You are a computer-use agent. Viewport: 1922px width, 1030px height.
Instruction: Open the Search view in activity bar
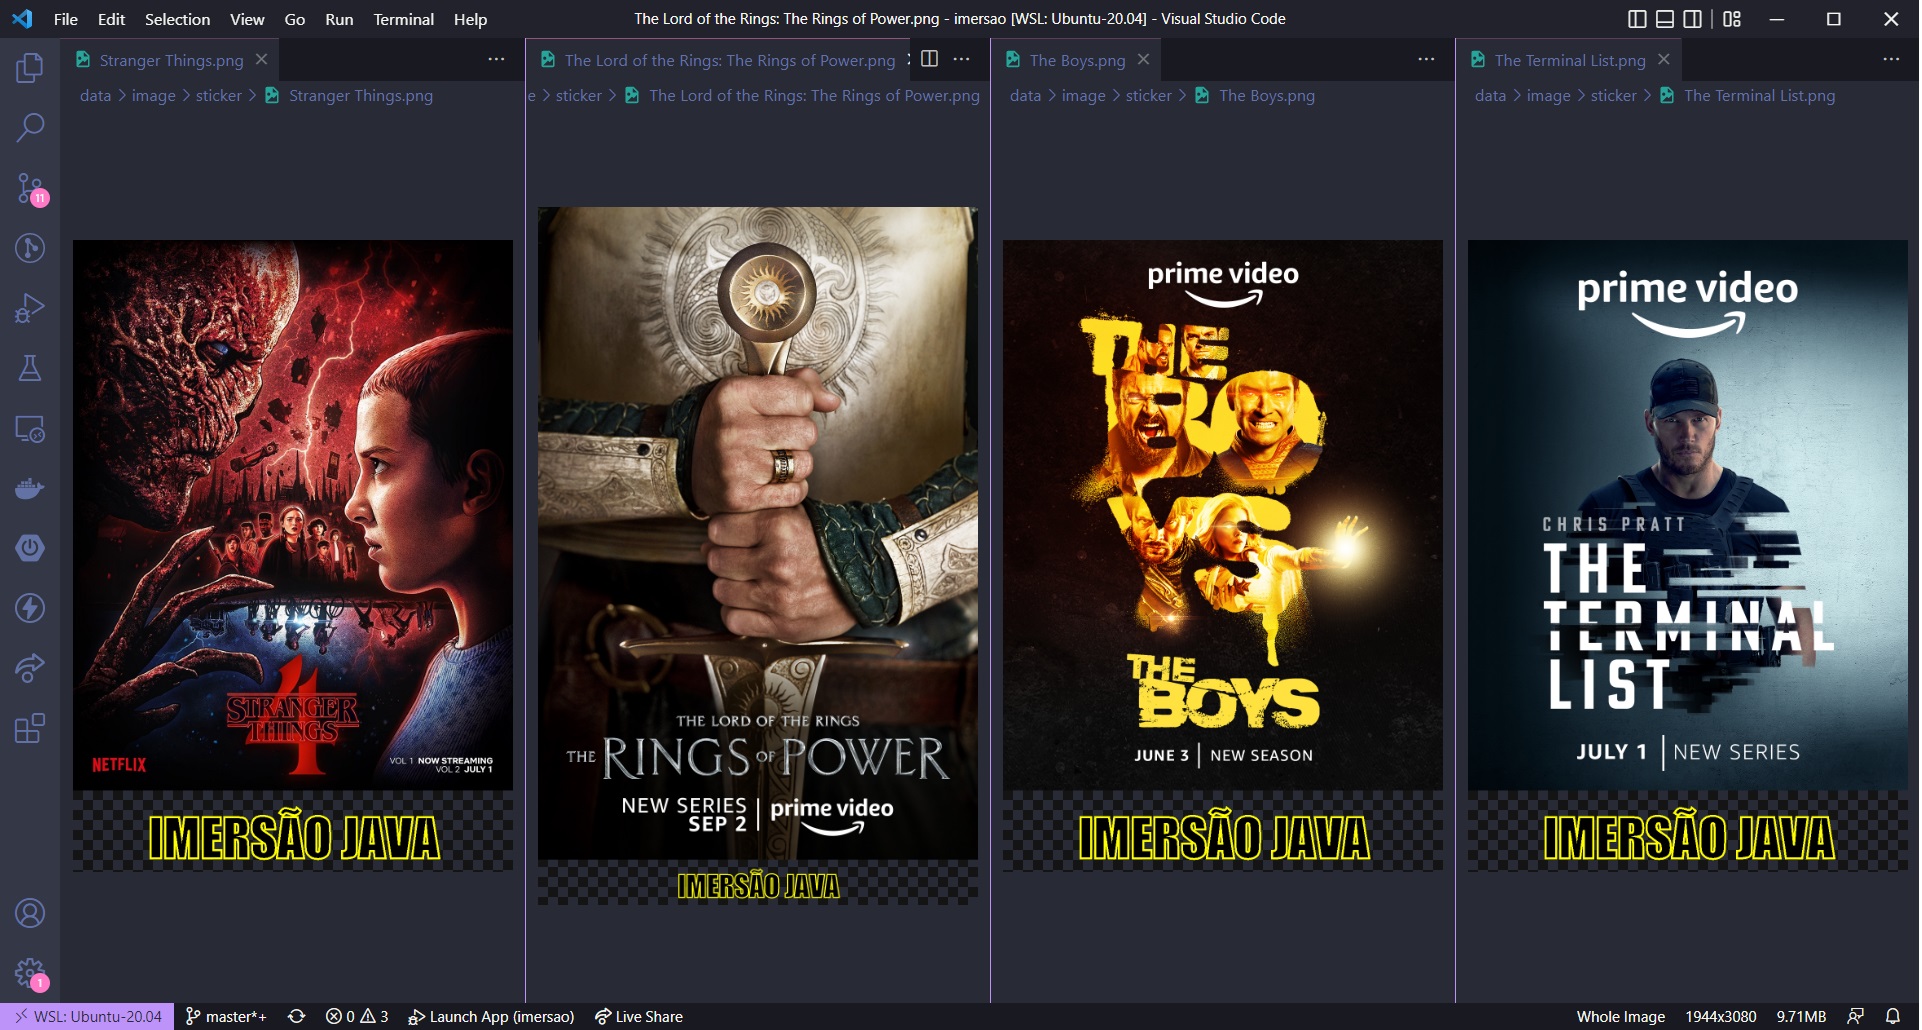click(x=30, y=128)
